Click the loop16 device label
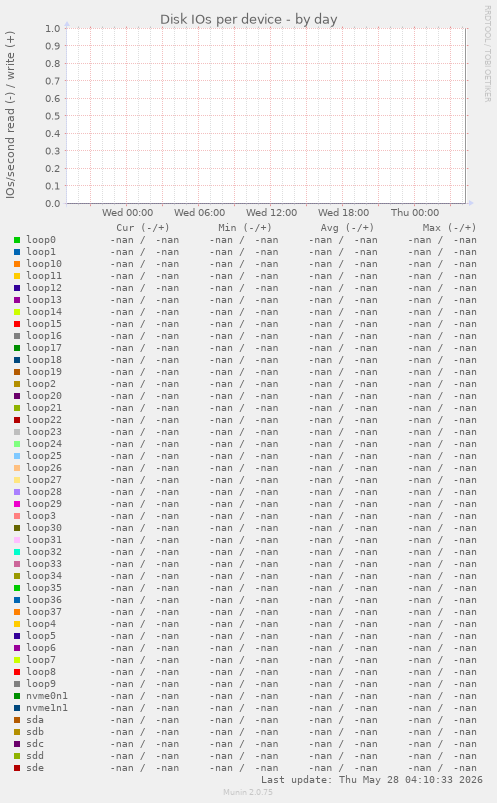497x803 pixels. pos(44,336)
